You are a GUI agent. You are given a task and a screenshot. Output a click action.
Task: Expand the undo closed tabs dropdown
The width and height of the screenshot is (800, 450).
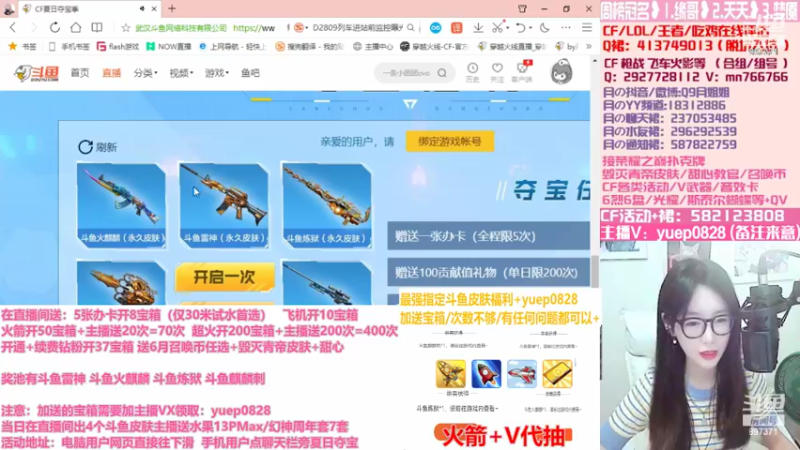[531, 28]
